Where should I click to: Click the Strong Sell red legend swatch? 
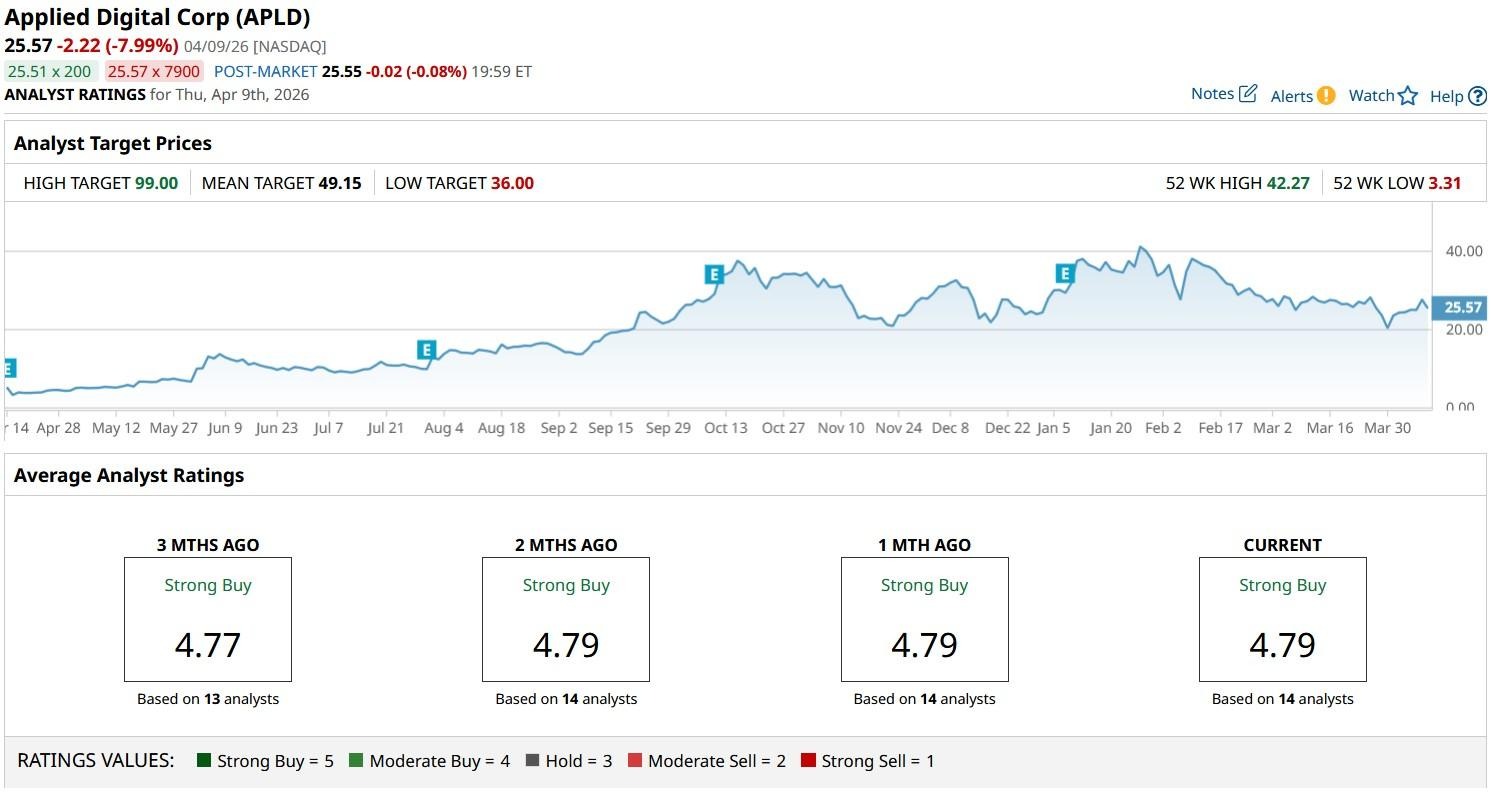coord(808,761)
